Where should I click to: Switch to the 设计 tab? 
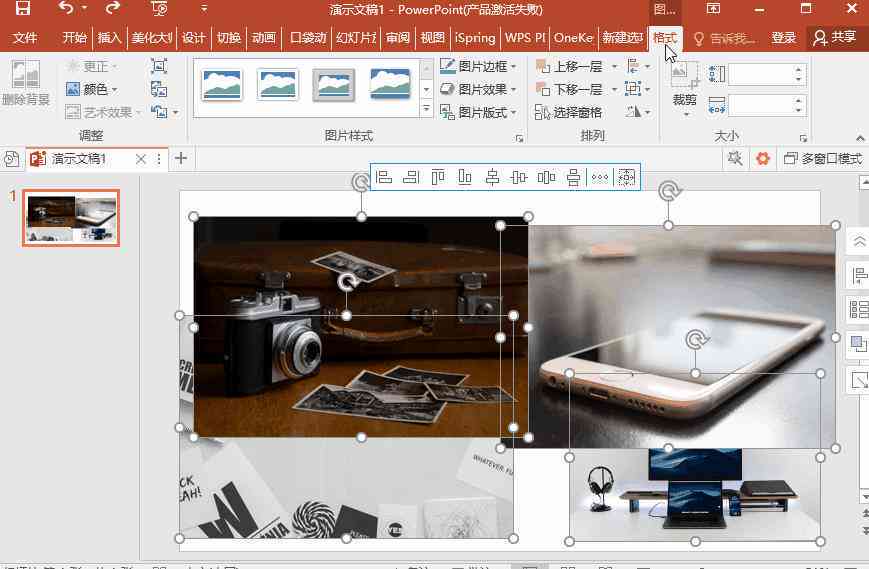193,38
